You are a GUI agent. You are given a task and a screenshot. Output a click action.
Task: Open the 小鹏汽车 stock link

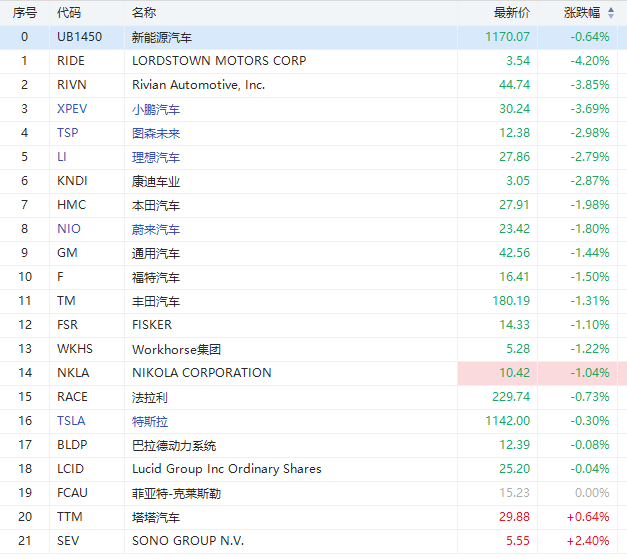pyautogui.click(x=156, y=109)
